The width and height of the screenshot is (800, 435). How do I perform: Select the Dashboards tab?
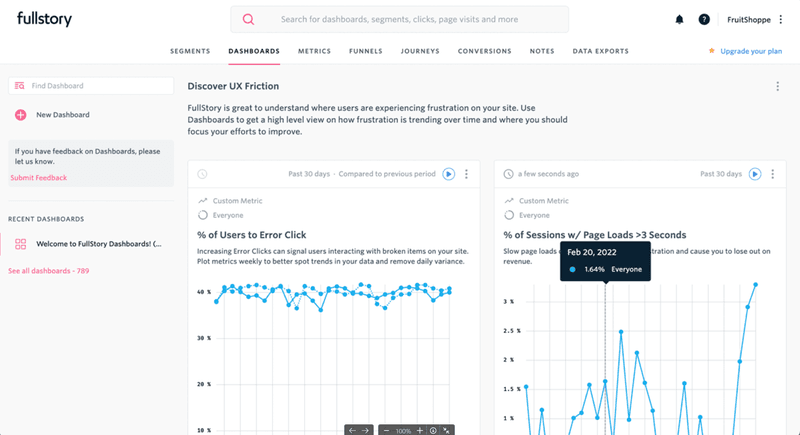pyautogui.click(x=254, y=51)
